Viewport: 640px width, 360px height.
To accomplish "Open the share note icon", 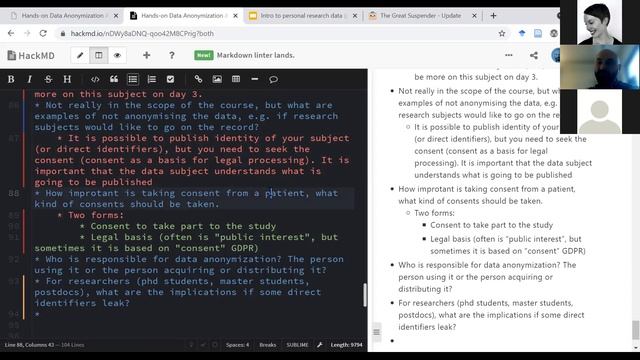I will (x=534, y=56).
